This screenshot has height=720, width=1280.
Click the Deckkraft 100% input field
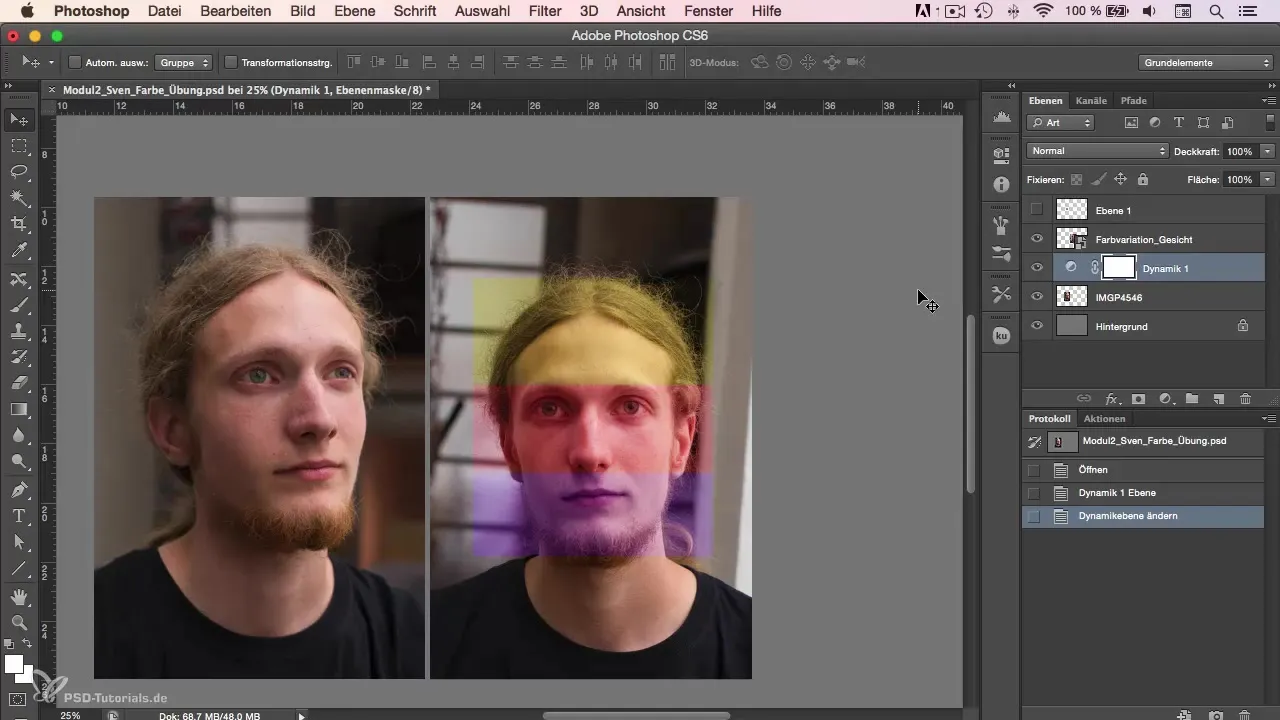click(1239, 151)
